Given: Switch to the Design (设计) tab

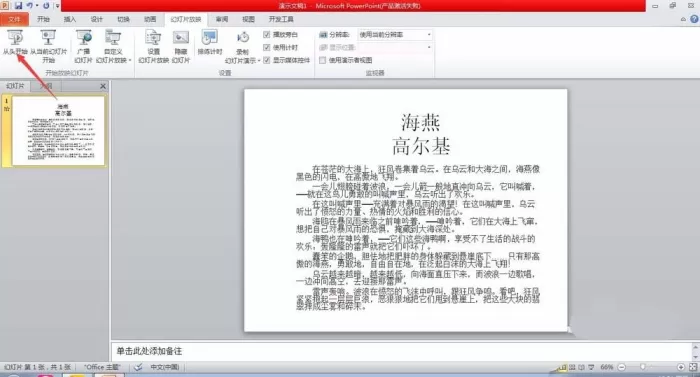Looking at the screenshot, I should (x=96, y=19).
